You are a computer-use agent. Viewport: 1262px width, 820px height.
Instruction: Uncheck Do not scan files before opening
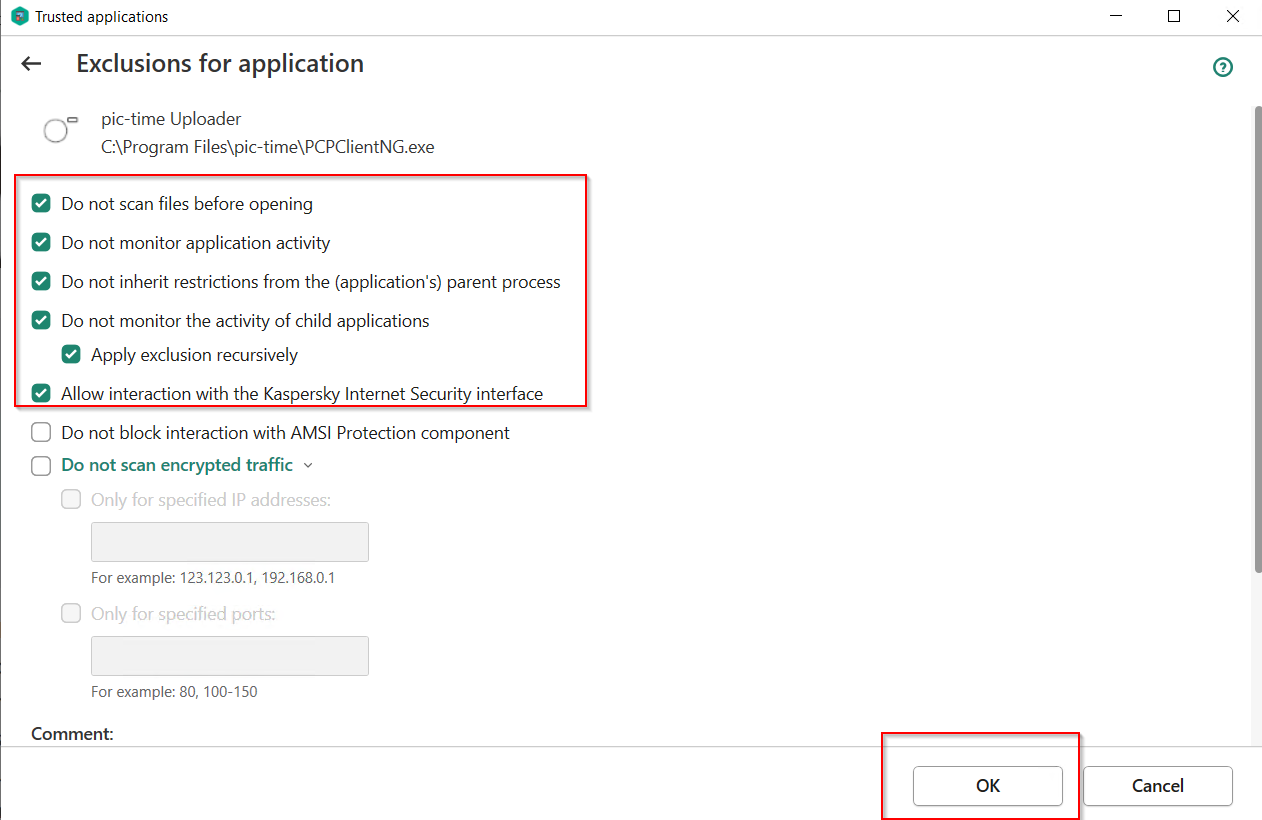(41, 204)
